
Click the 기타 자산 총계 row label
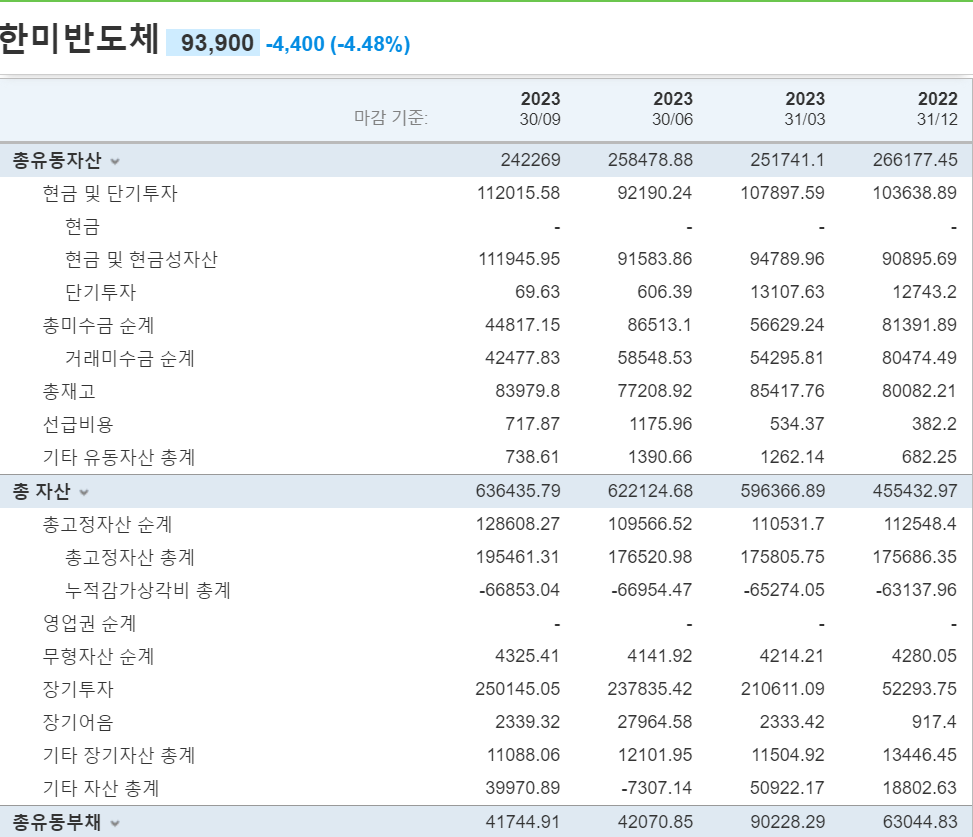point(101,788)
